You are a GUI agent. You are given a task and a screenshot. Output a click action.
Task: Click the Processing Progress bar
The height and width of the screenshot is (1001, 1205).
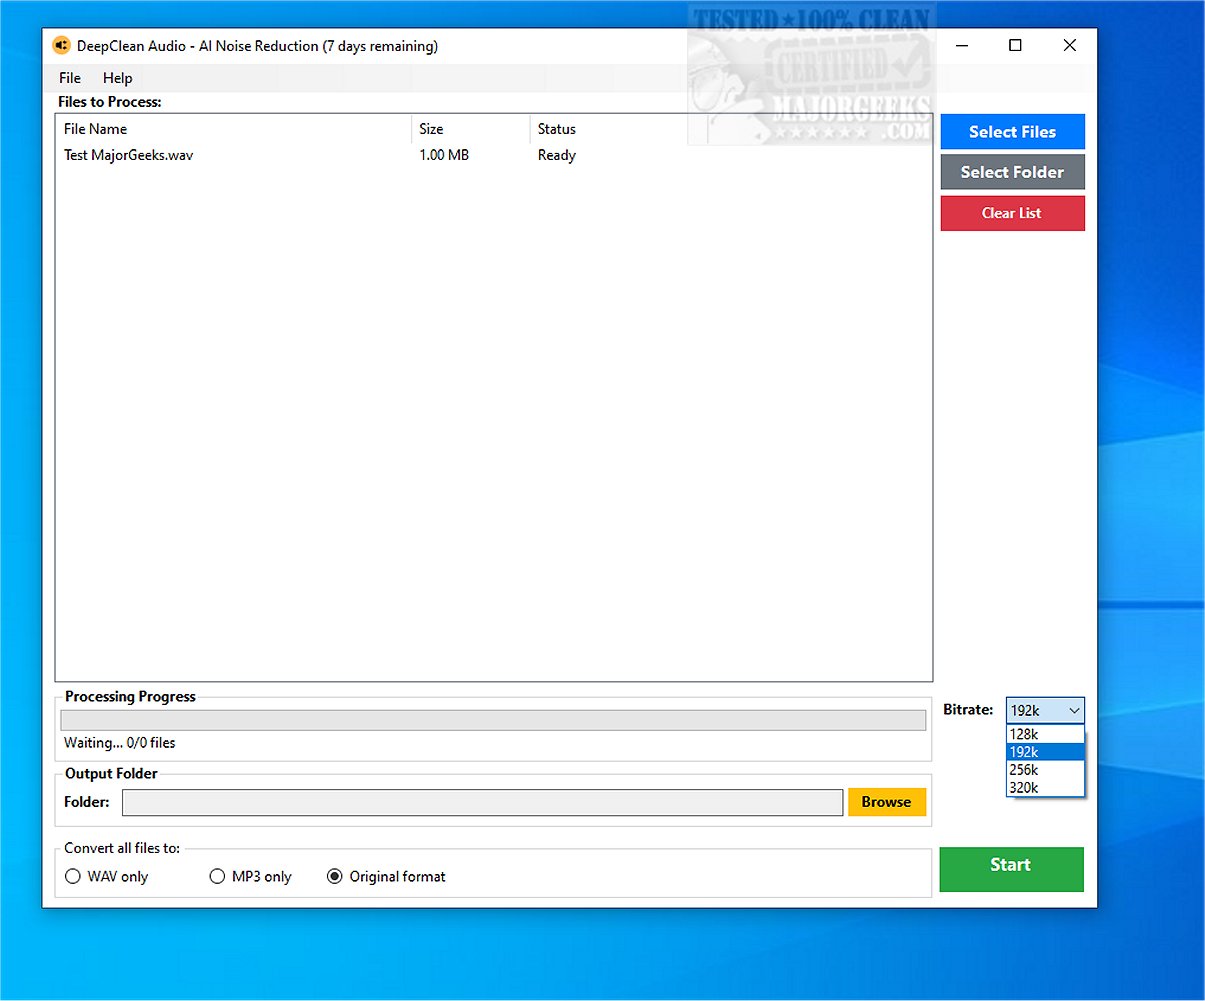tap(493, 720)
